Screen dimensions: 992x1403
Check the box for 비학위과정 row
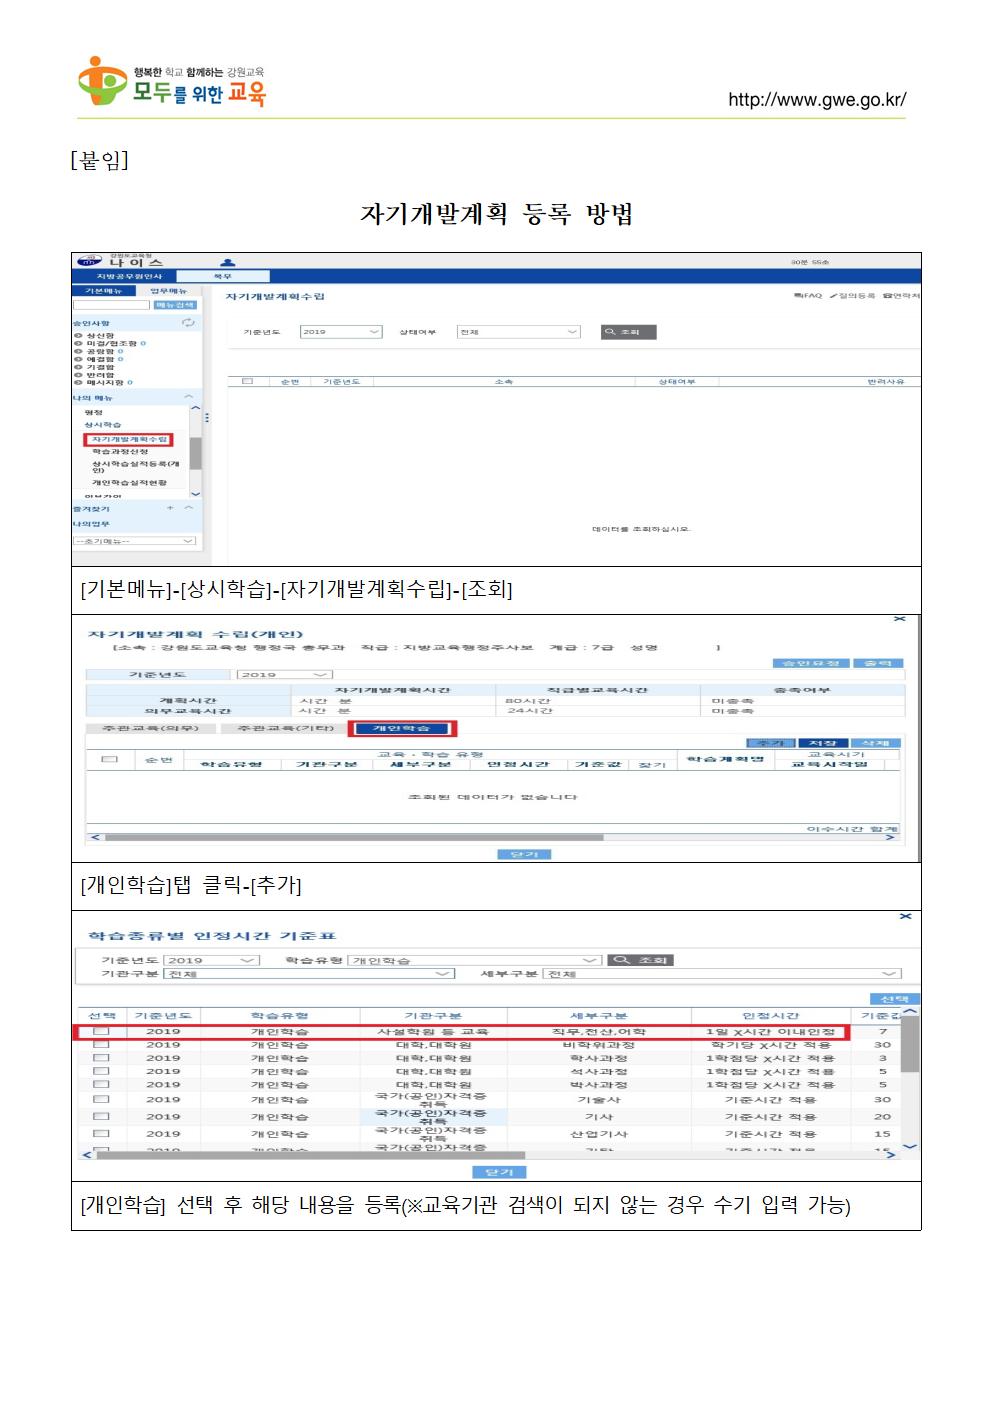pyautogui.click(x=101, y=1044)
